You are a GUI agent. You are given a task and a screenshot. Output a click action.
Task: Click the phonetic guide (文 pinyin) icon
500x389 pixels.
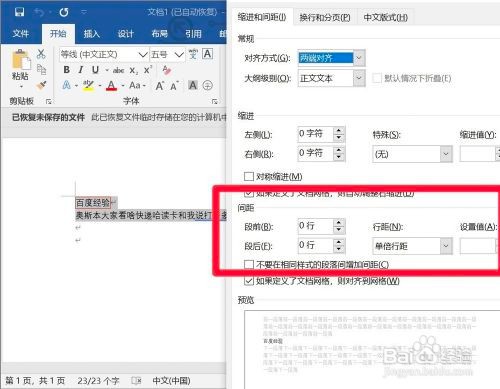[193, 54]
